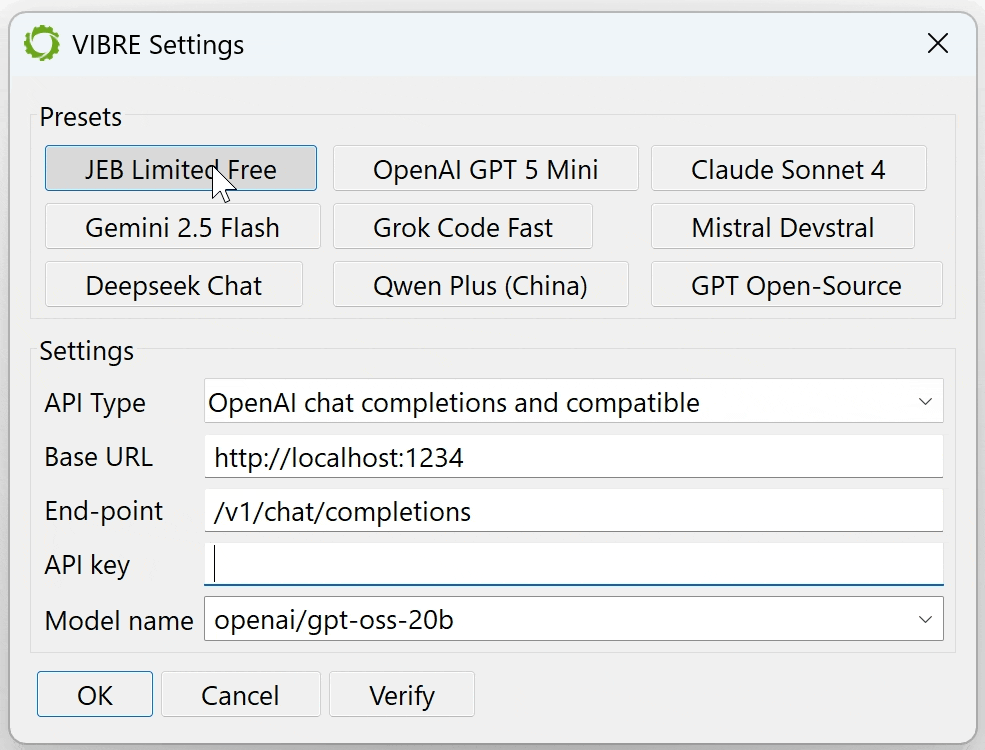
Task: Test the connection with Verify button
Action: coord(402,694)
